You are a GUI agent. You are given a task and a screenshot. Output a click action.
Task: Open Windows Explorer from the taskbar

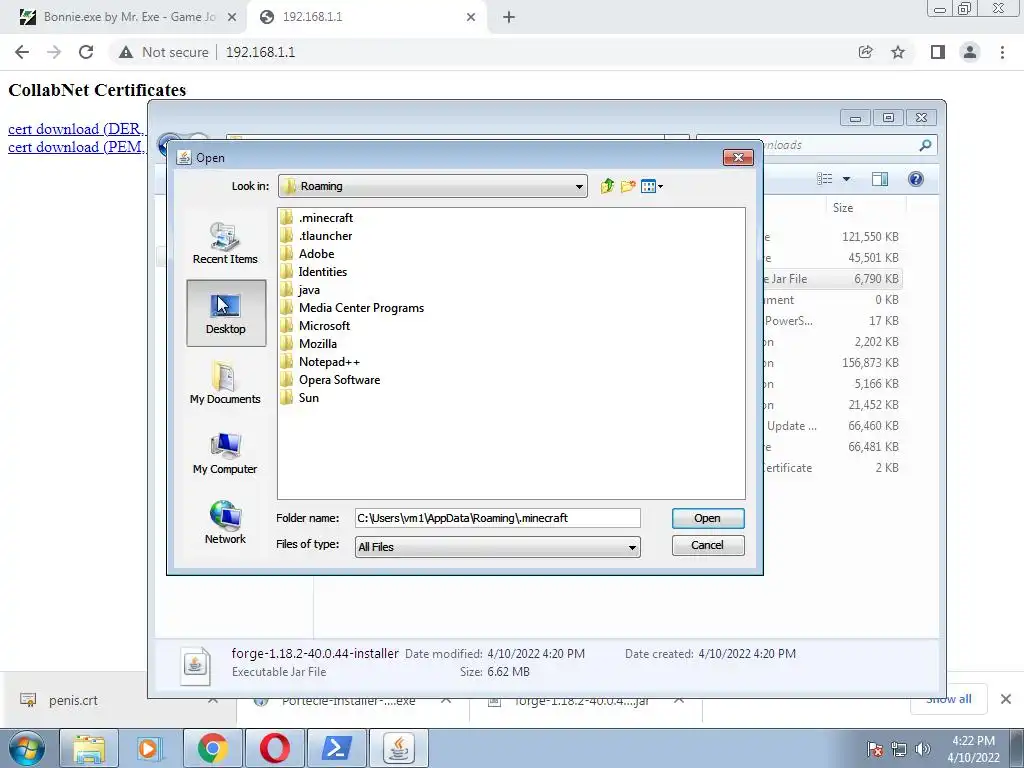[x=89, y=748]
